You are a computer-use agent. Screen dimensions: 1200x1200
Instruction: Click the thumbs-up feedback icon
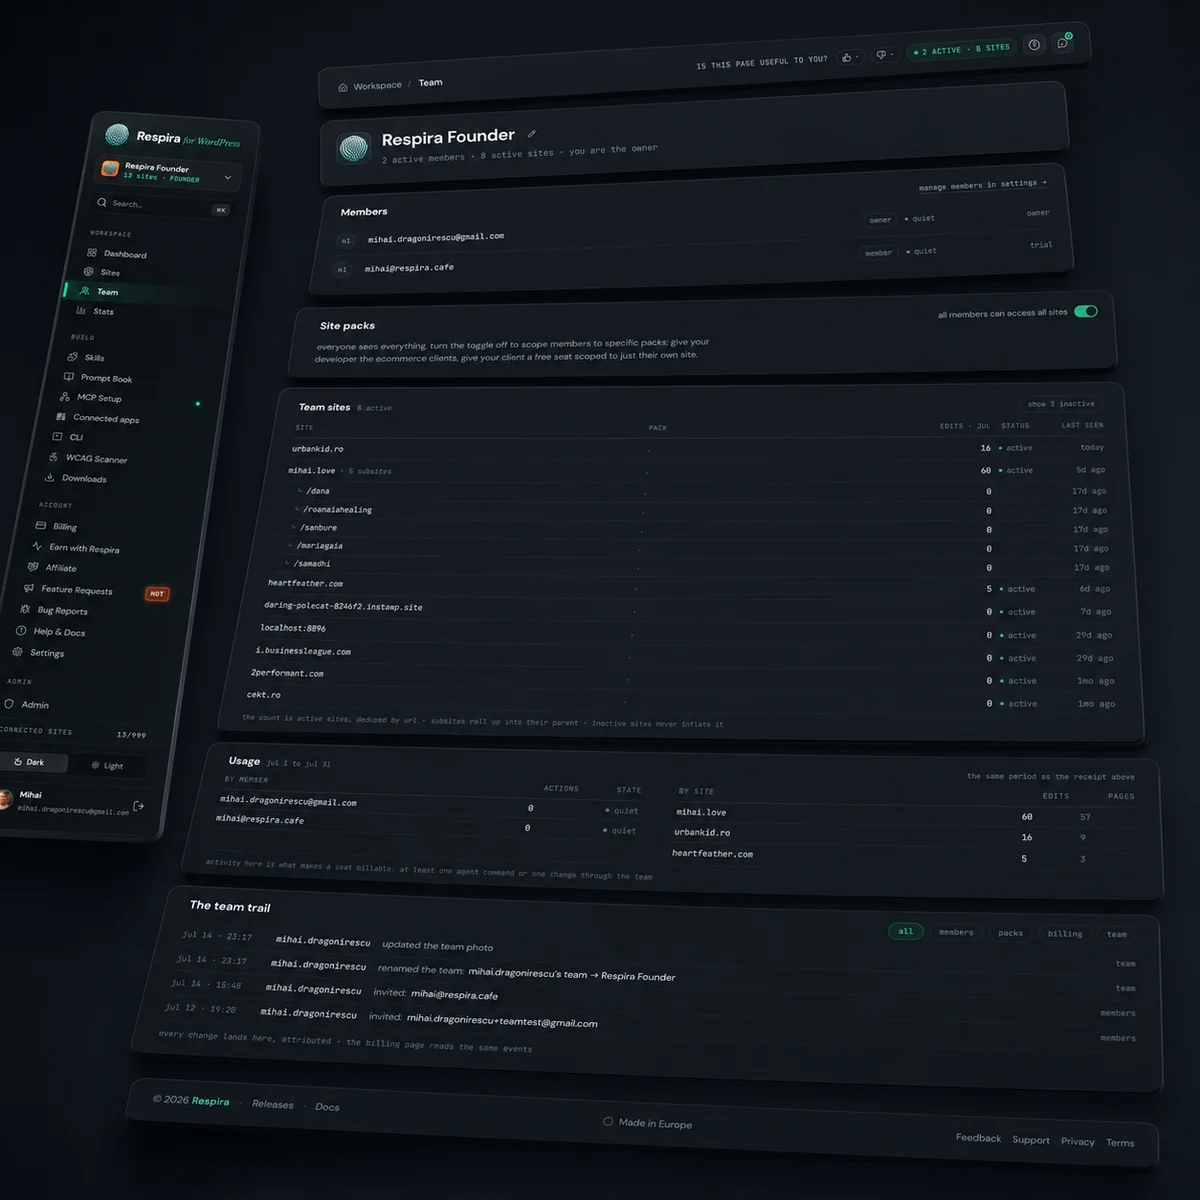pos(847,57)
